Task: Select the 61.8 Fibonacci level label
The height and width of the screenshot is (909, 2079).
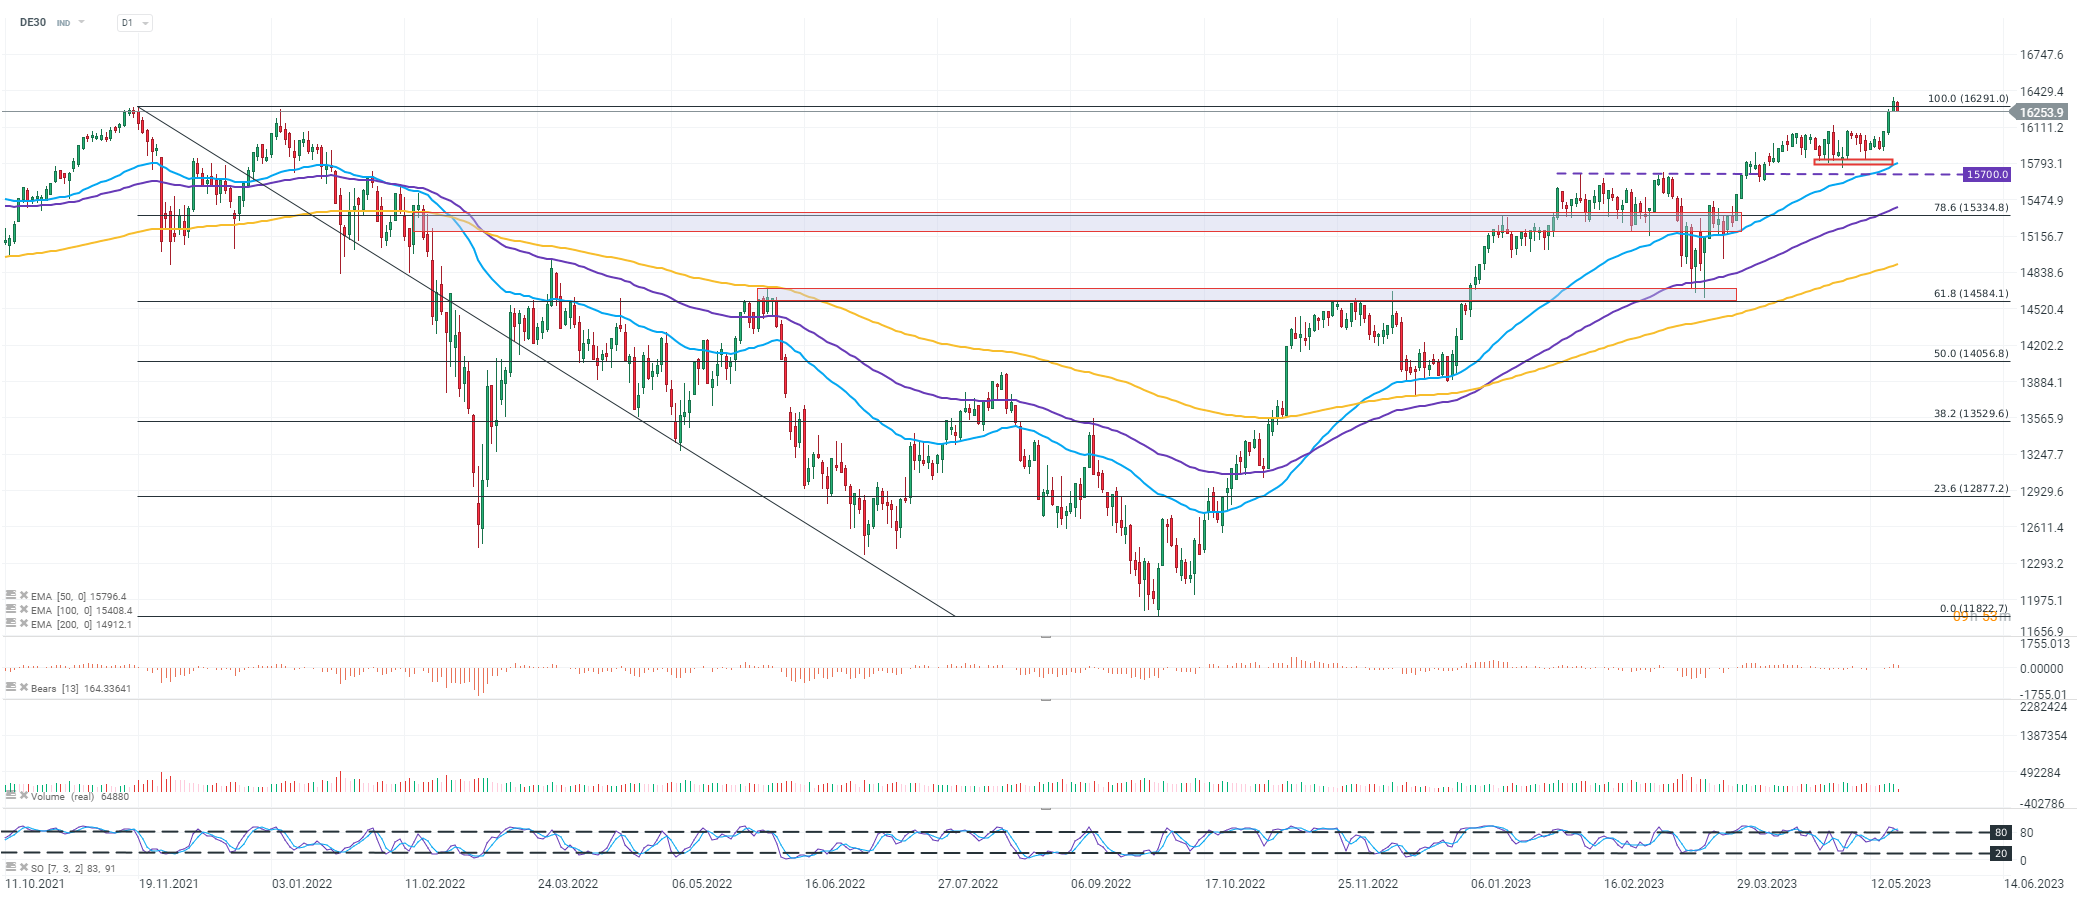Action: point(1970,294)
